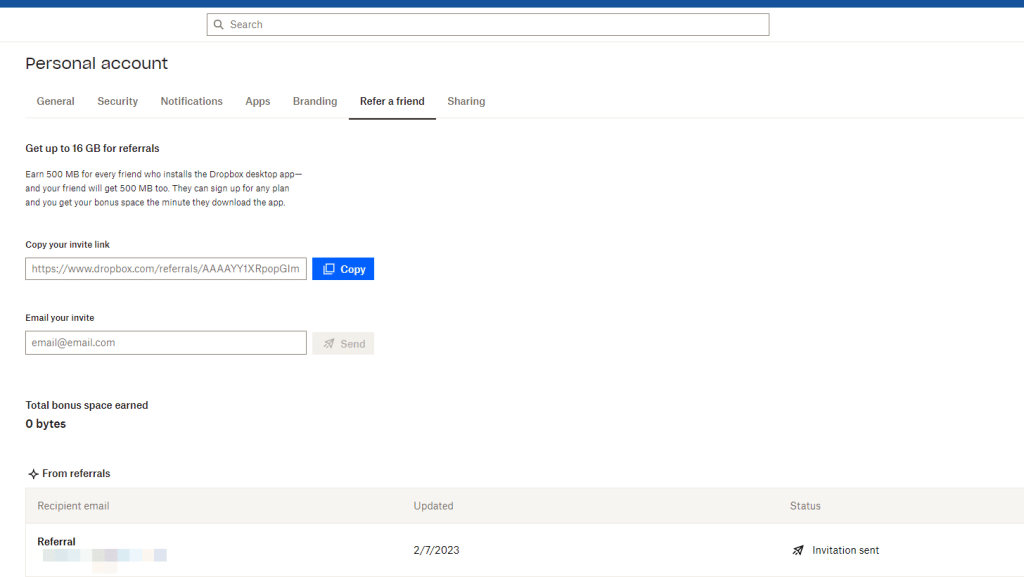Click the email@email.com input field
Image resolution: width=1024 pixels, height=577 pixels.
(166, 342)
